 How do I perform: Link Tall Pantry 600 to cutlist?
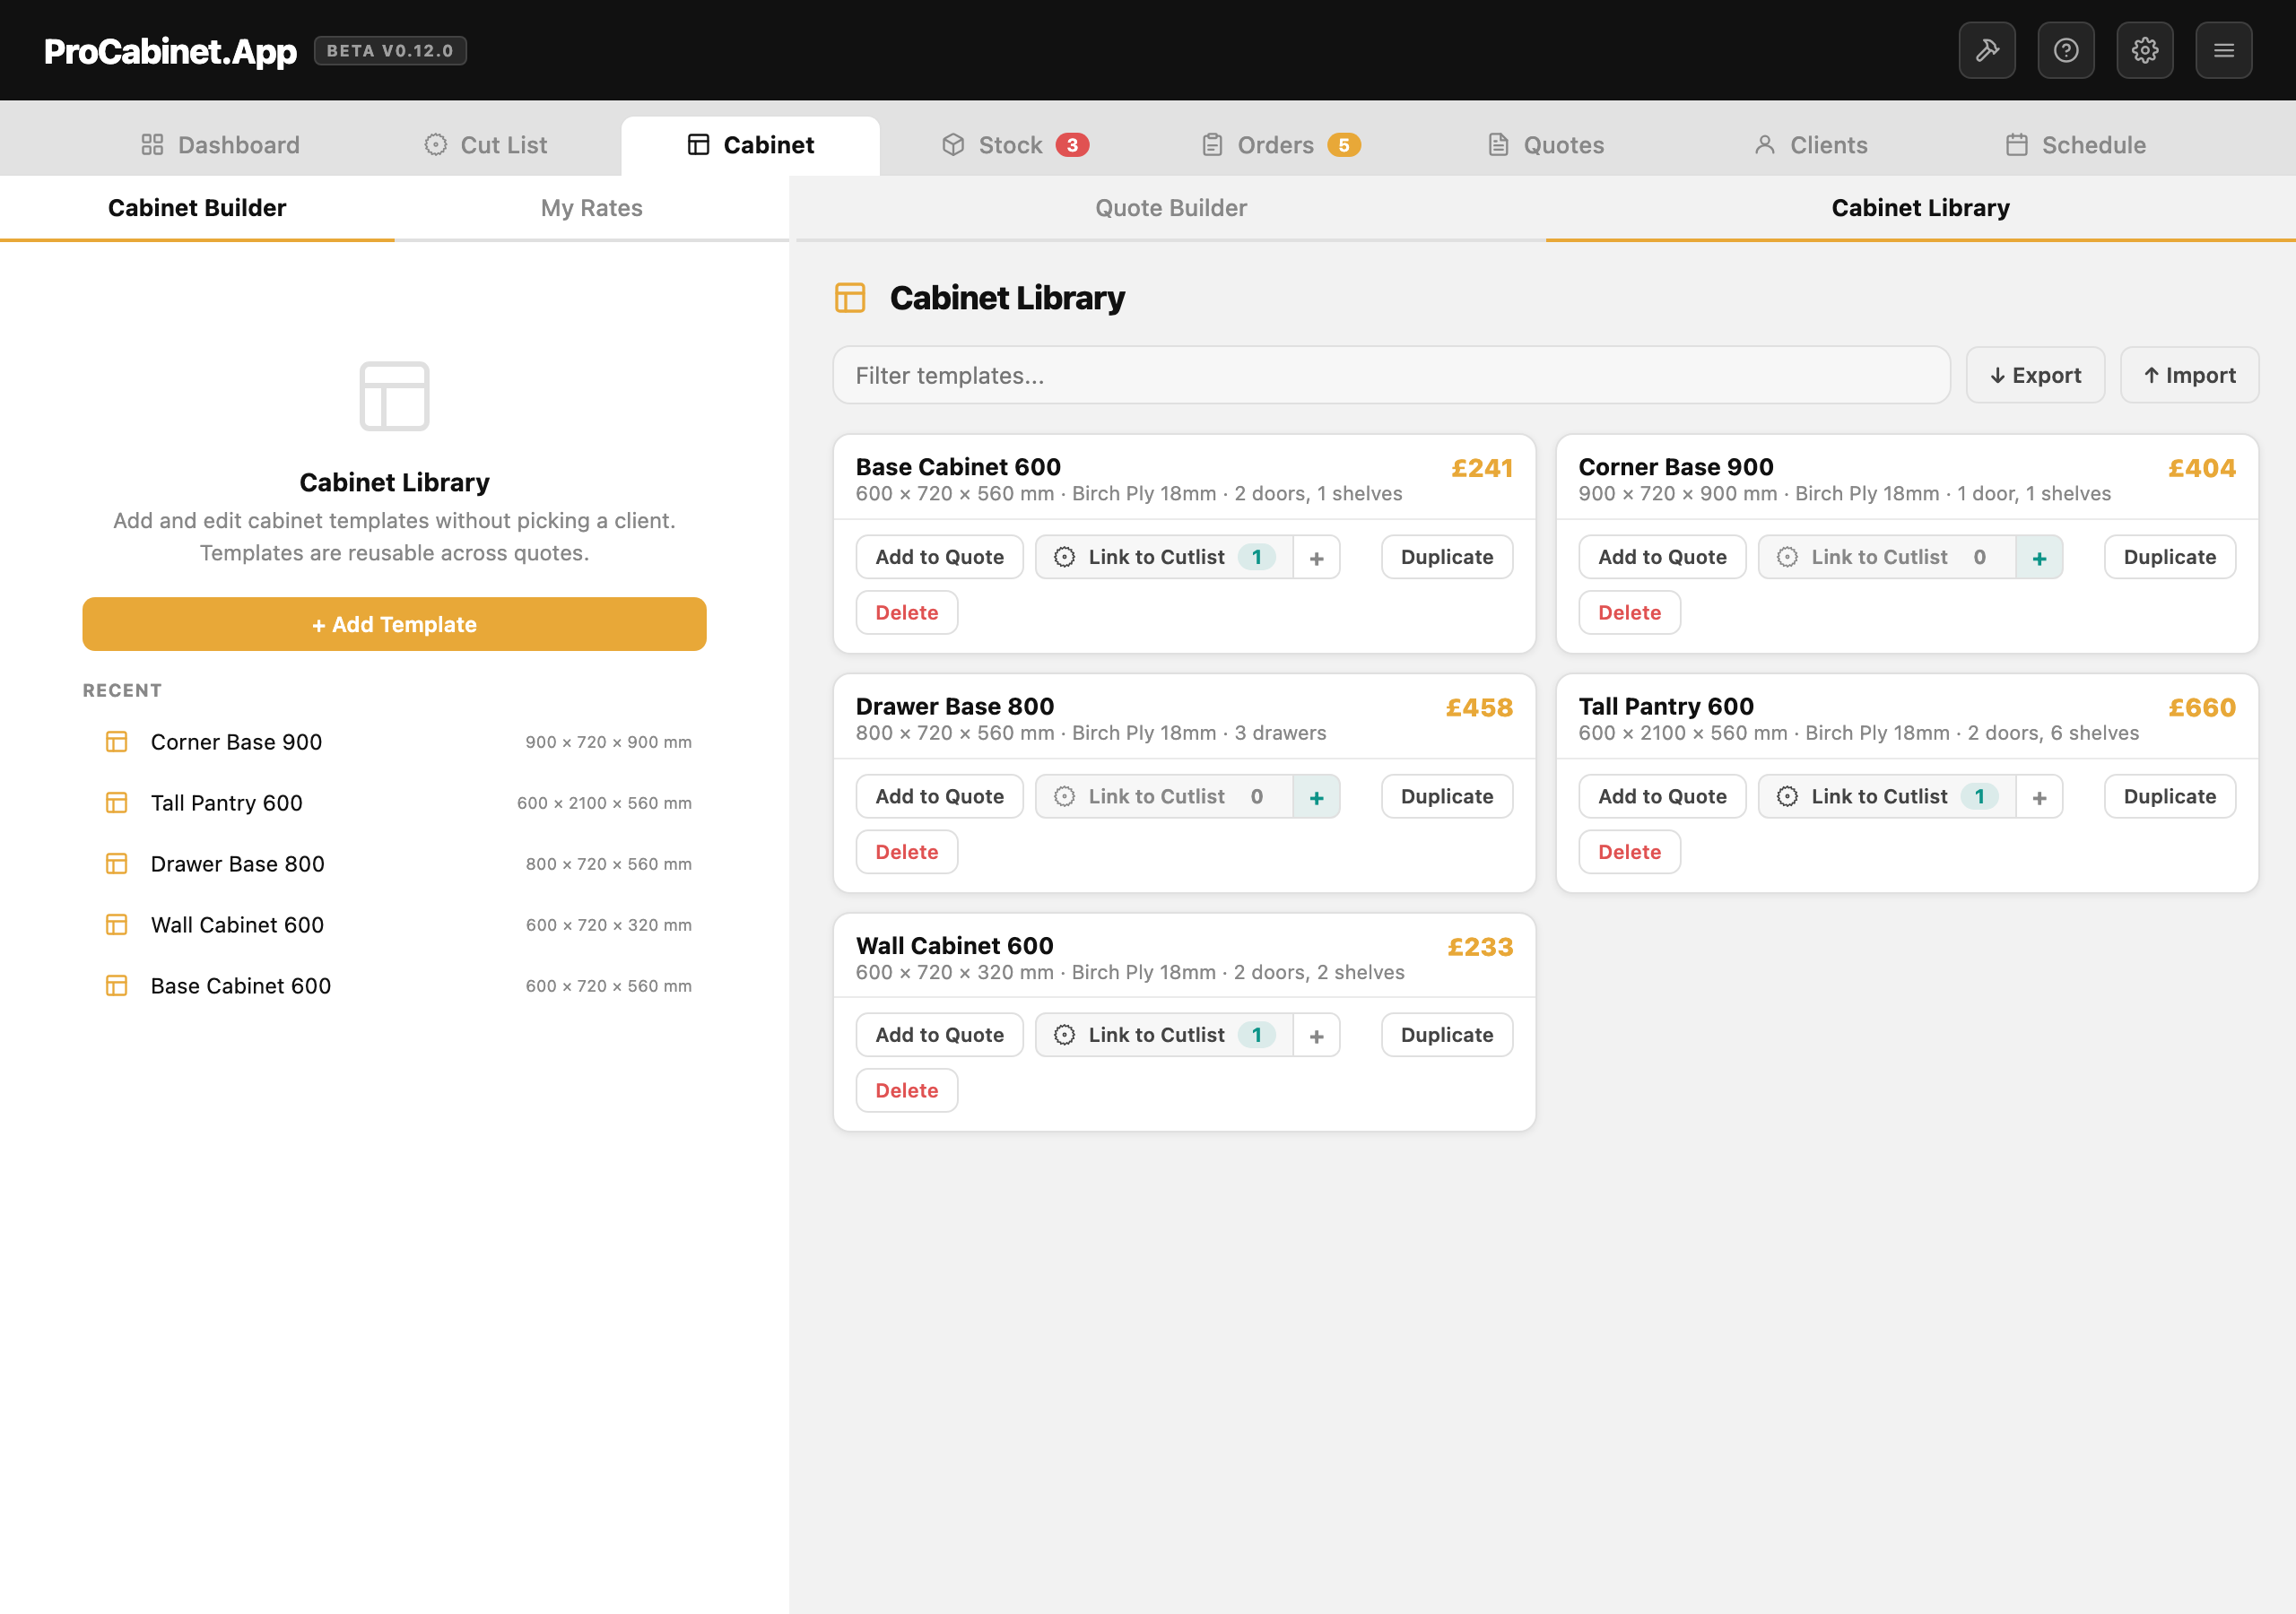1887,796
